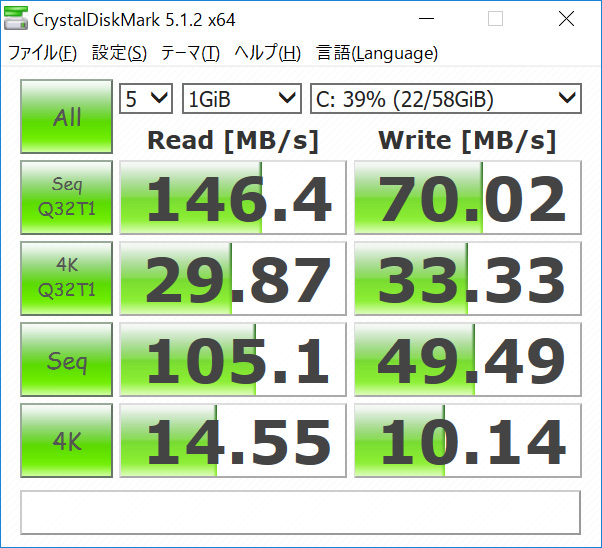Viewport: 602px width, 548px height.
Task: Click the empty comment field at bottom
Action: [x=300, y=512]
